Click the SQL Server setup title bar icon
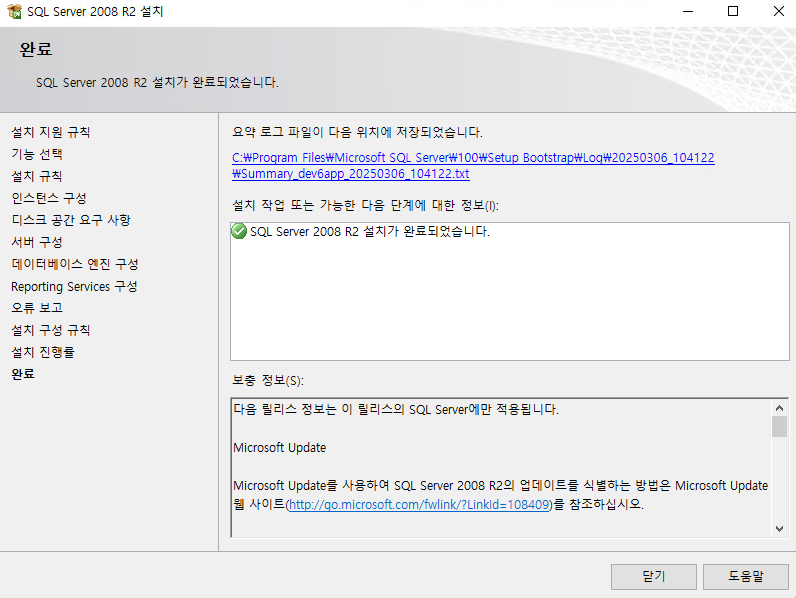The width and height of the screenshot is (796, 598). tap(14, 11)
